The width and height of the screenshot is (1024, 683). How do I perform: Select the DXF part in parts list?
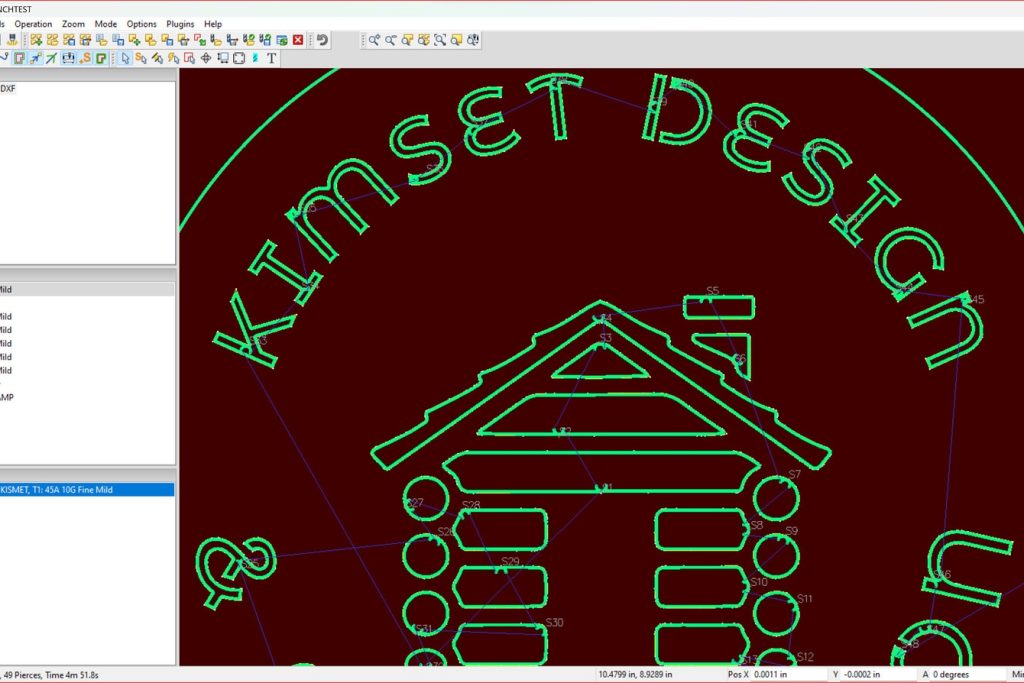8,88
